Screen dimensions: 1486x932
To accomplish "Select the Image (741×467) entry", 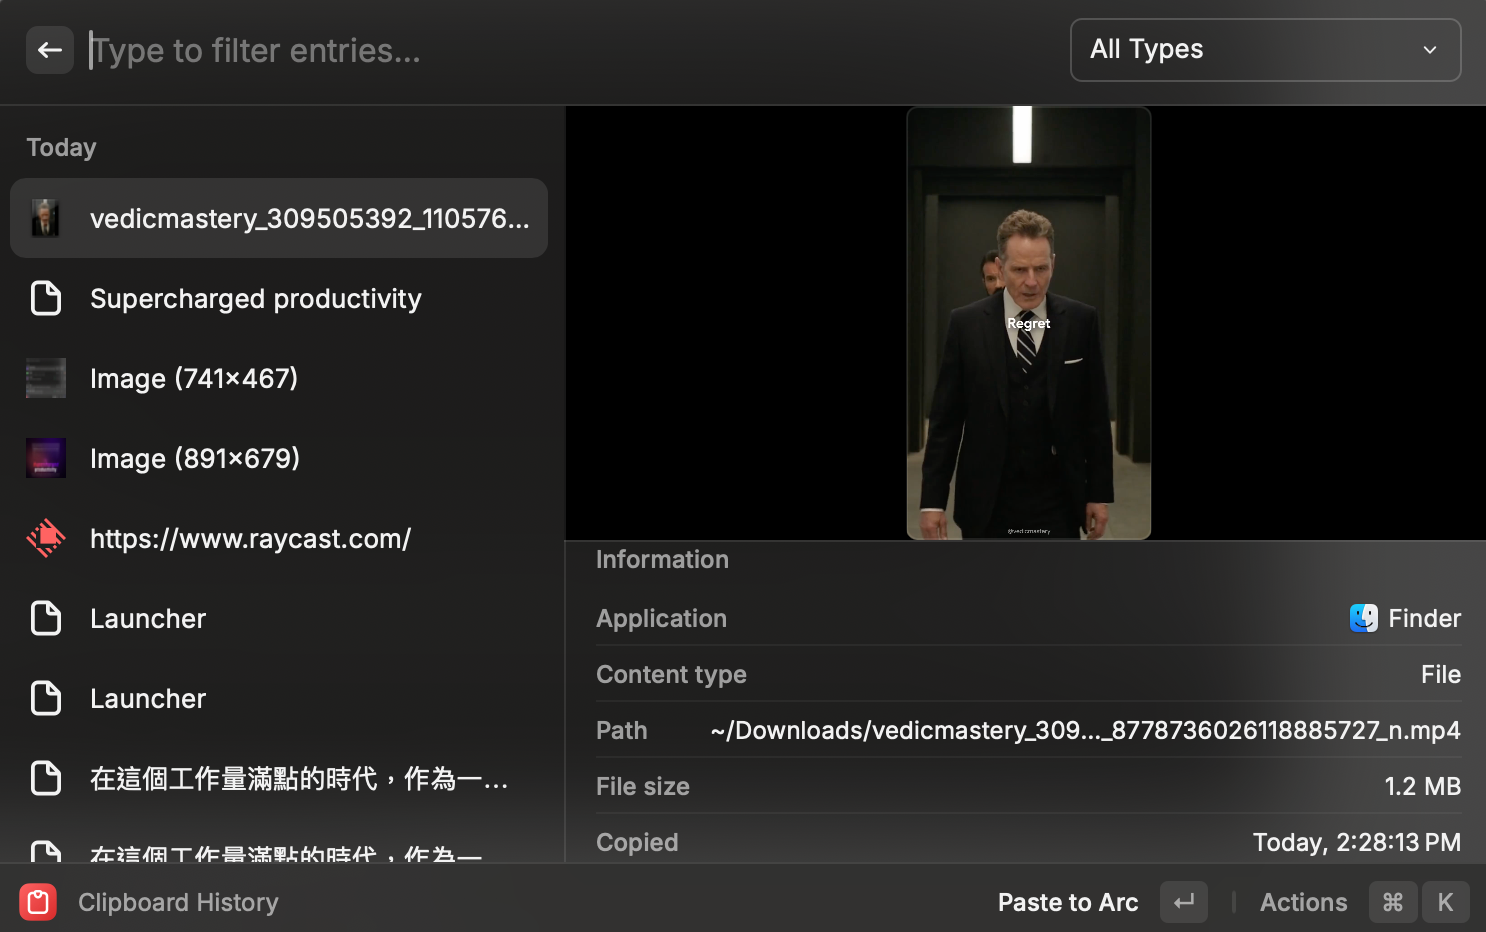I will pyautogui.click(x=194, y=378).
